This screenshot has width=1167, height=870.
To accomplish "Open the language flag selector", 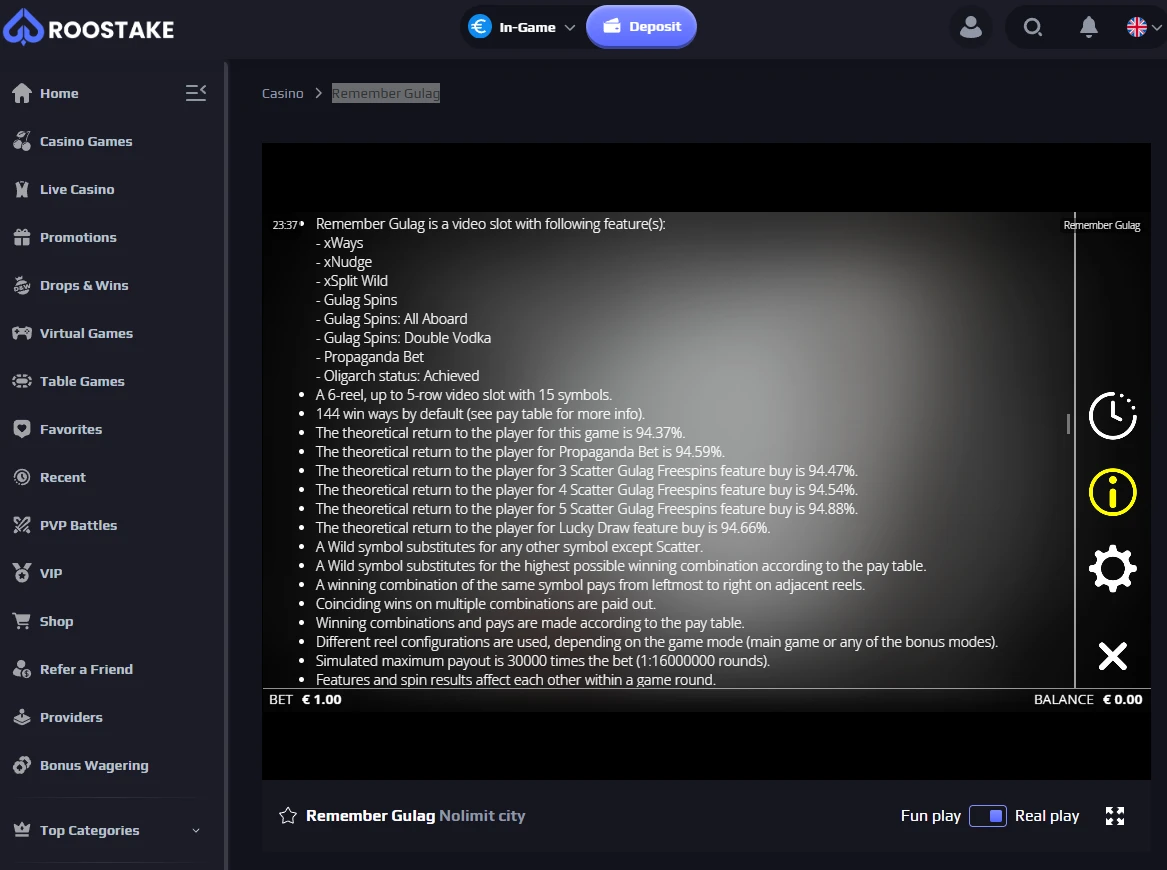I will 1143,28.
